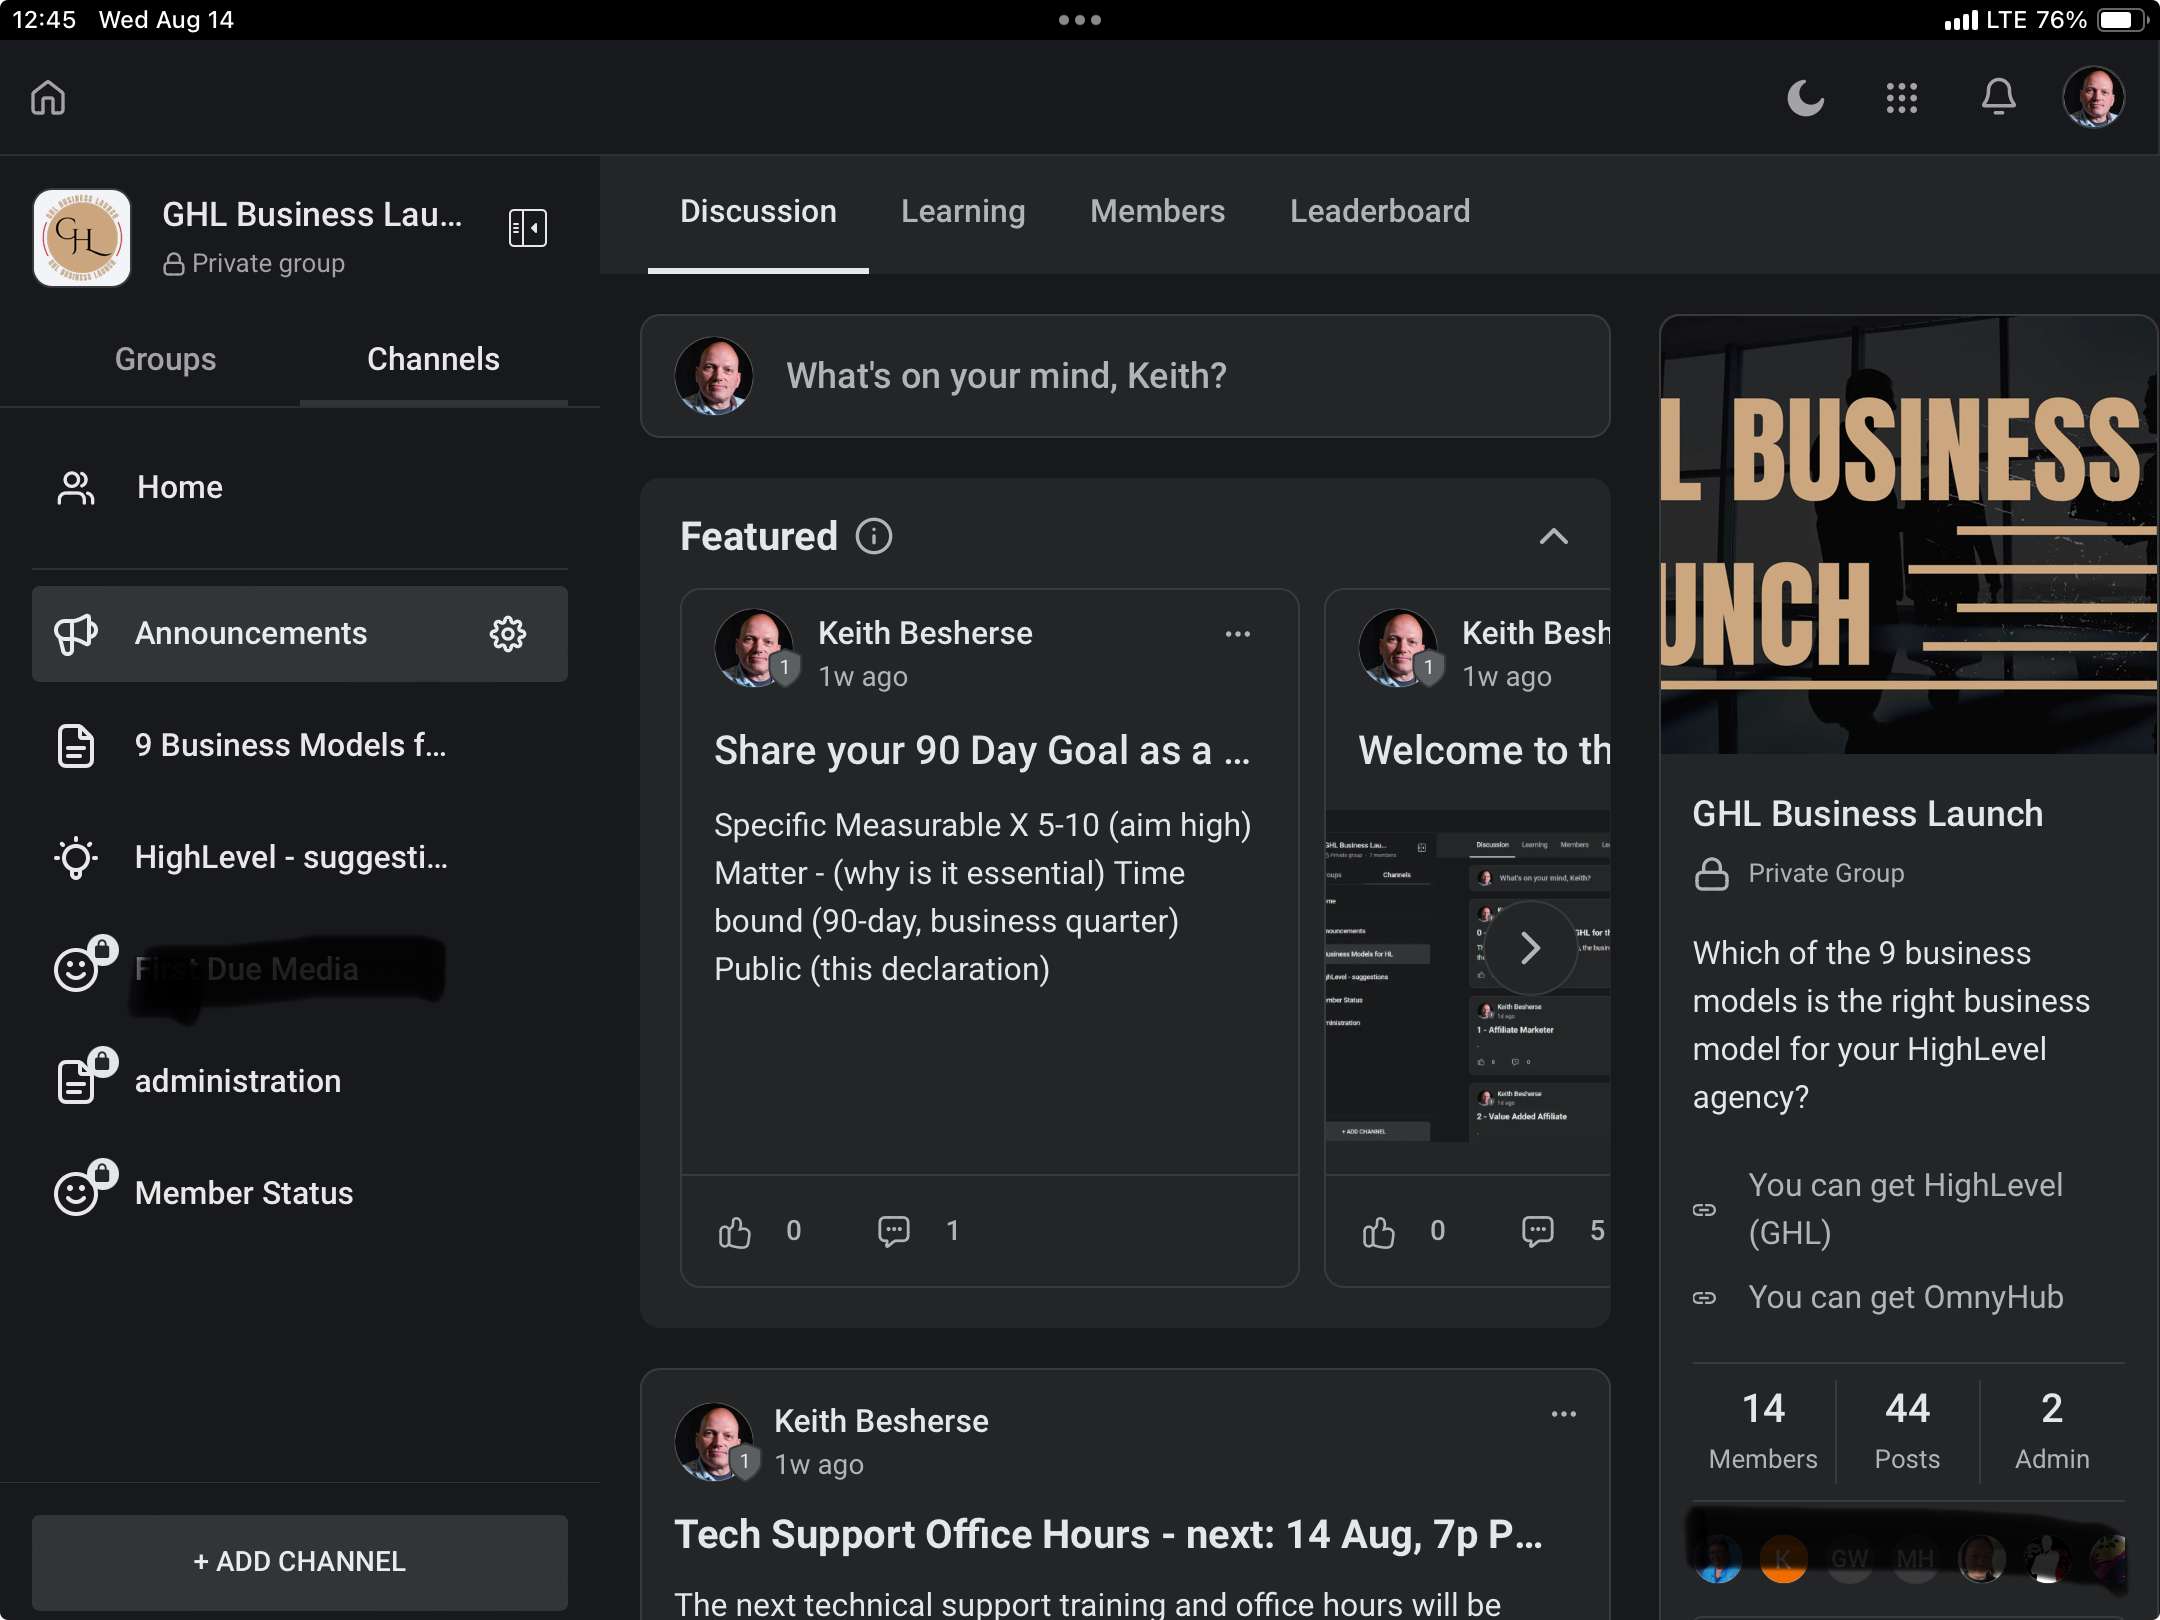Collapse the Featured section chevron
The image size is (2160, 1620).
tap(1554, 537)
